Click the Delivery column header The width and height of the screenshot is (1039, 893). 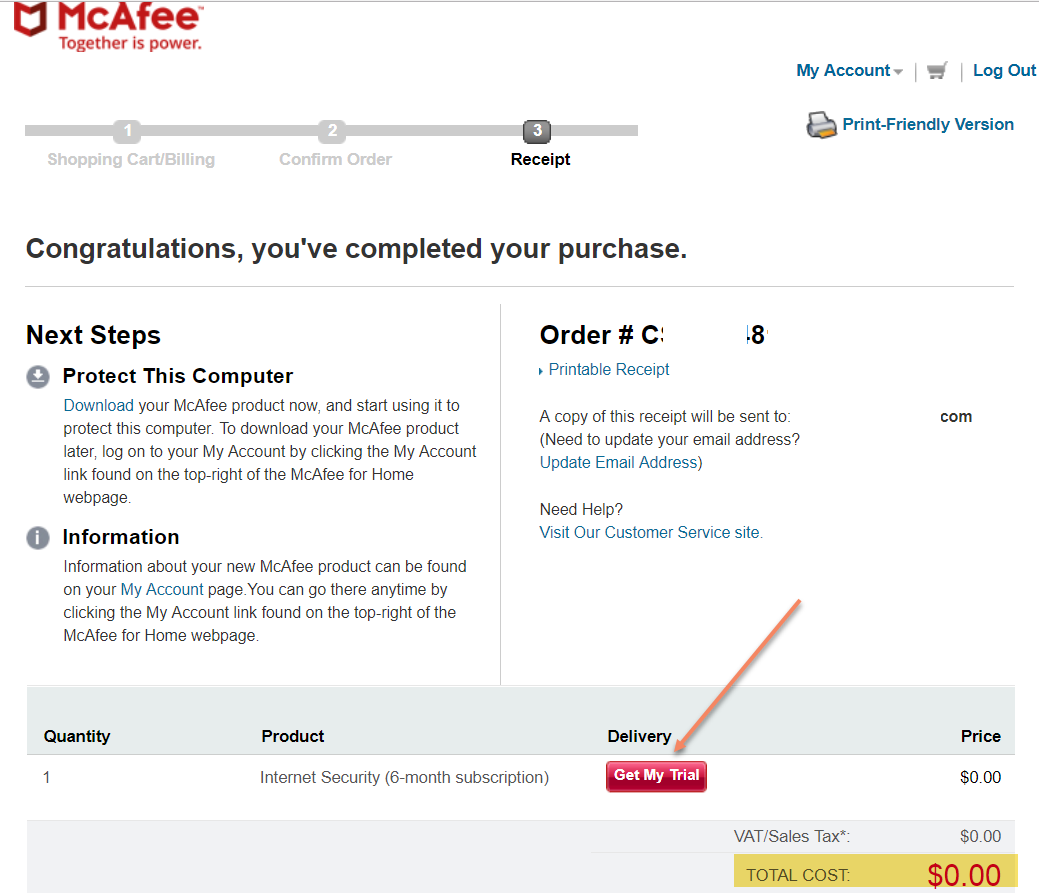639,737
